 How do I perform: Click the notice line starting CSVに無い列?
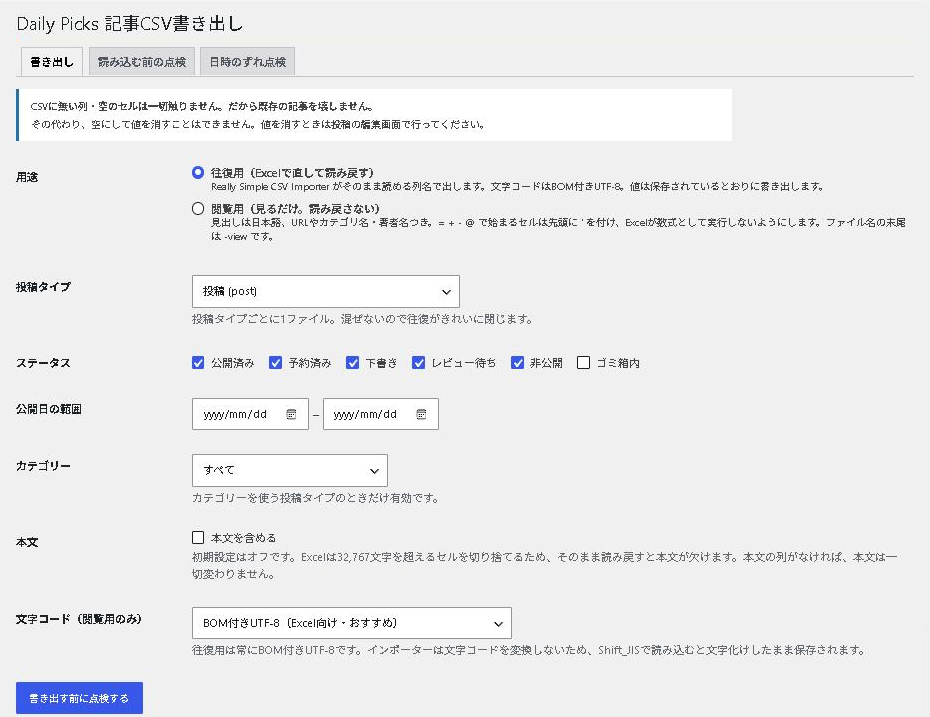[202, 107]
